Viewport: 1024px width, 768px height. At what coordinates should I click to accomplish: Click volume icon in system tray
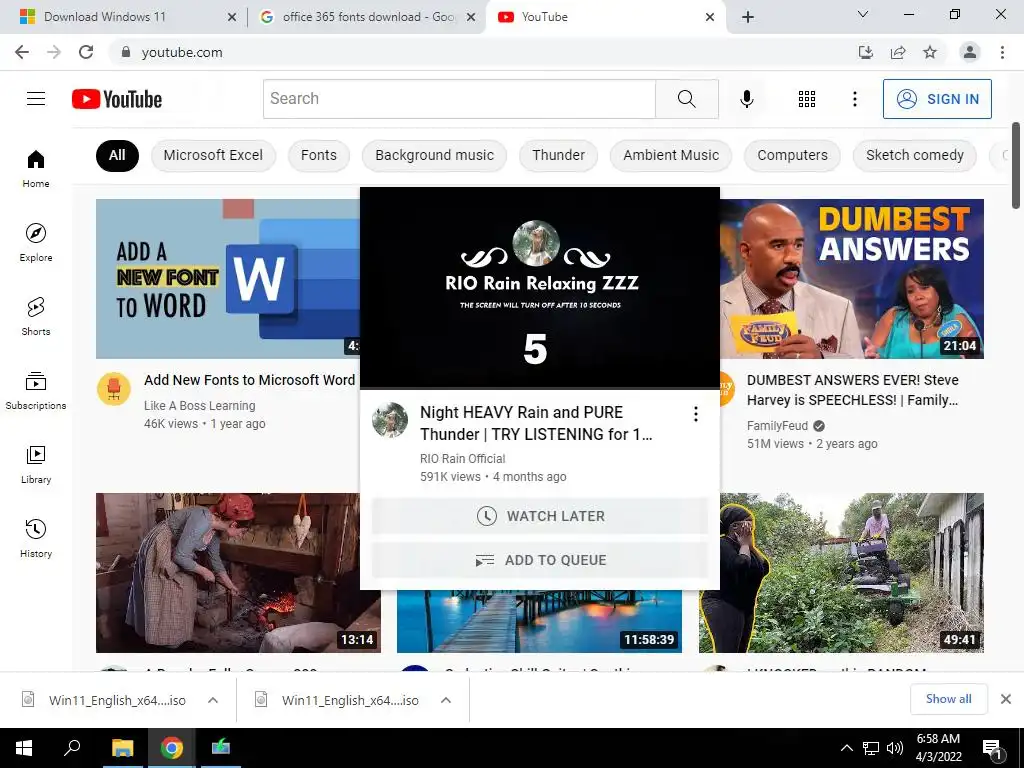[x=895, y=748]
